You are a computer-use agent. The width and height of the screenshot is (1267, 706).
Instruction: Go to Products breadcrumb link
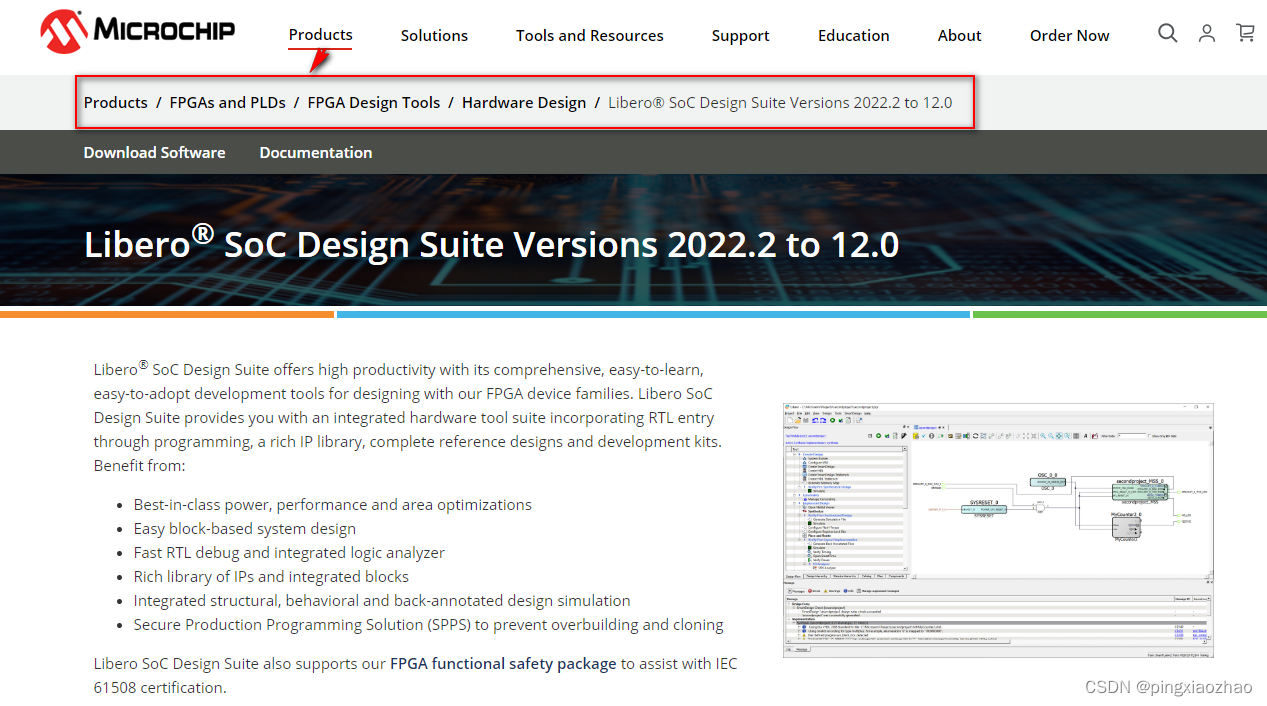pos(115,102)
